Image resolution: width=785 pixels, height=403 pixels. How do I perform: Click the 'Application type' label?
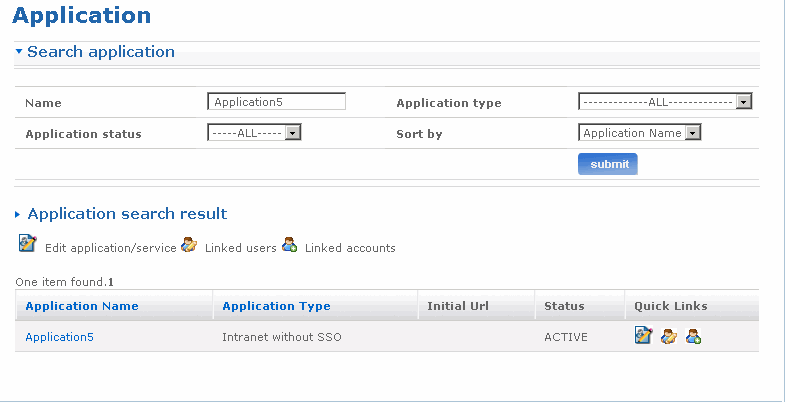[x=449, y=103]
